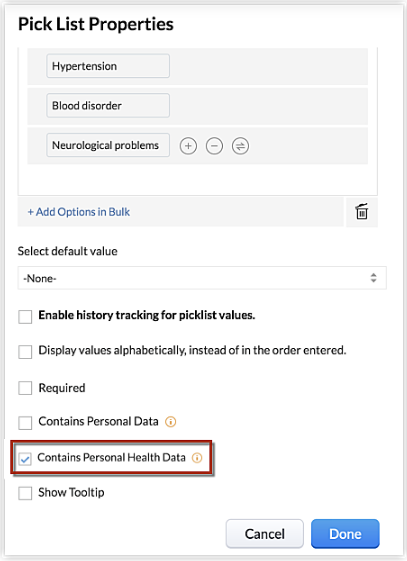Screen dimensions: 407x561
Task: Edit the Blood disorder option field
Action: coord(108,106)
